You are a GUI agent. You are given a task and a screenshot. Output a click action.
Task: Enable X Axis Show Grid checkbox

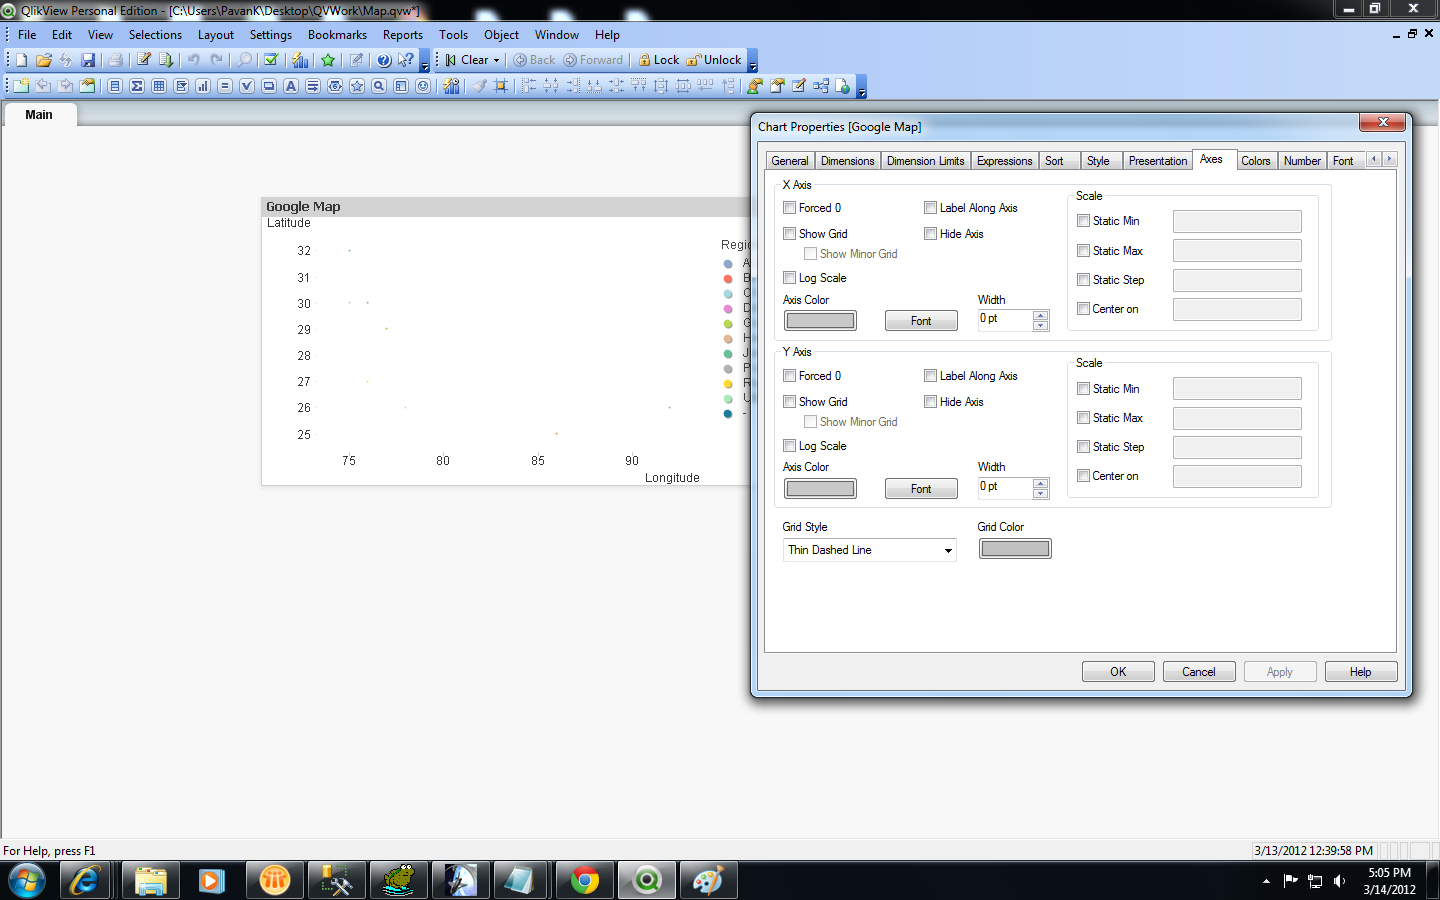coord(790,234)
